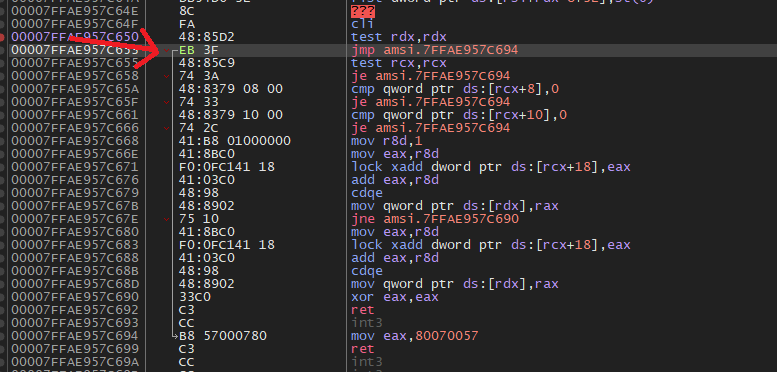This screenshot has width=779, height=372.
Task: Select the test rcx,rcx instruction
Action: coord(398,63)
